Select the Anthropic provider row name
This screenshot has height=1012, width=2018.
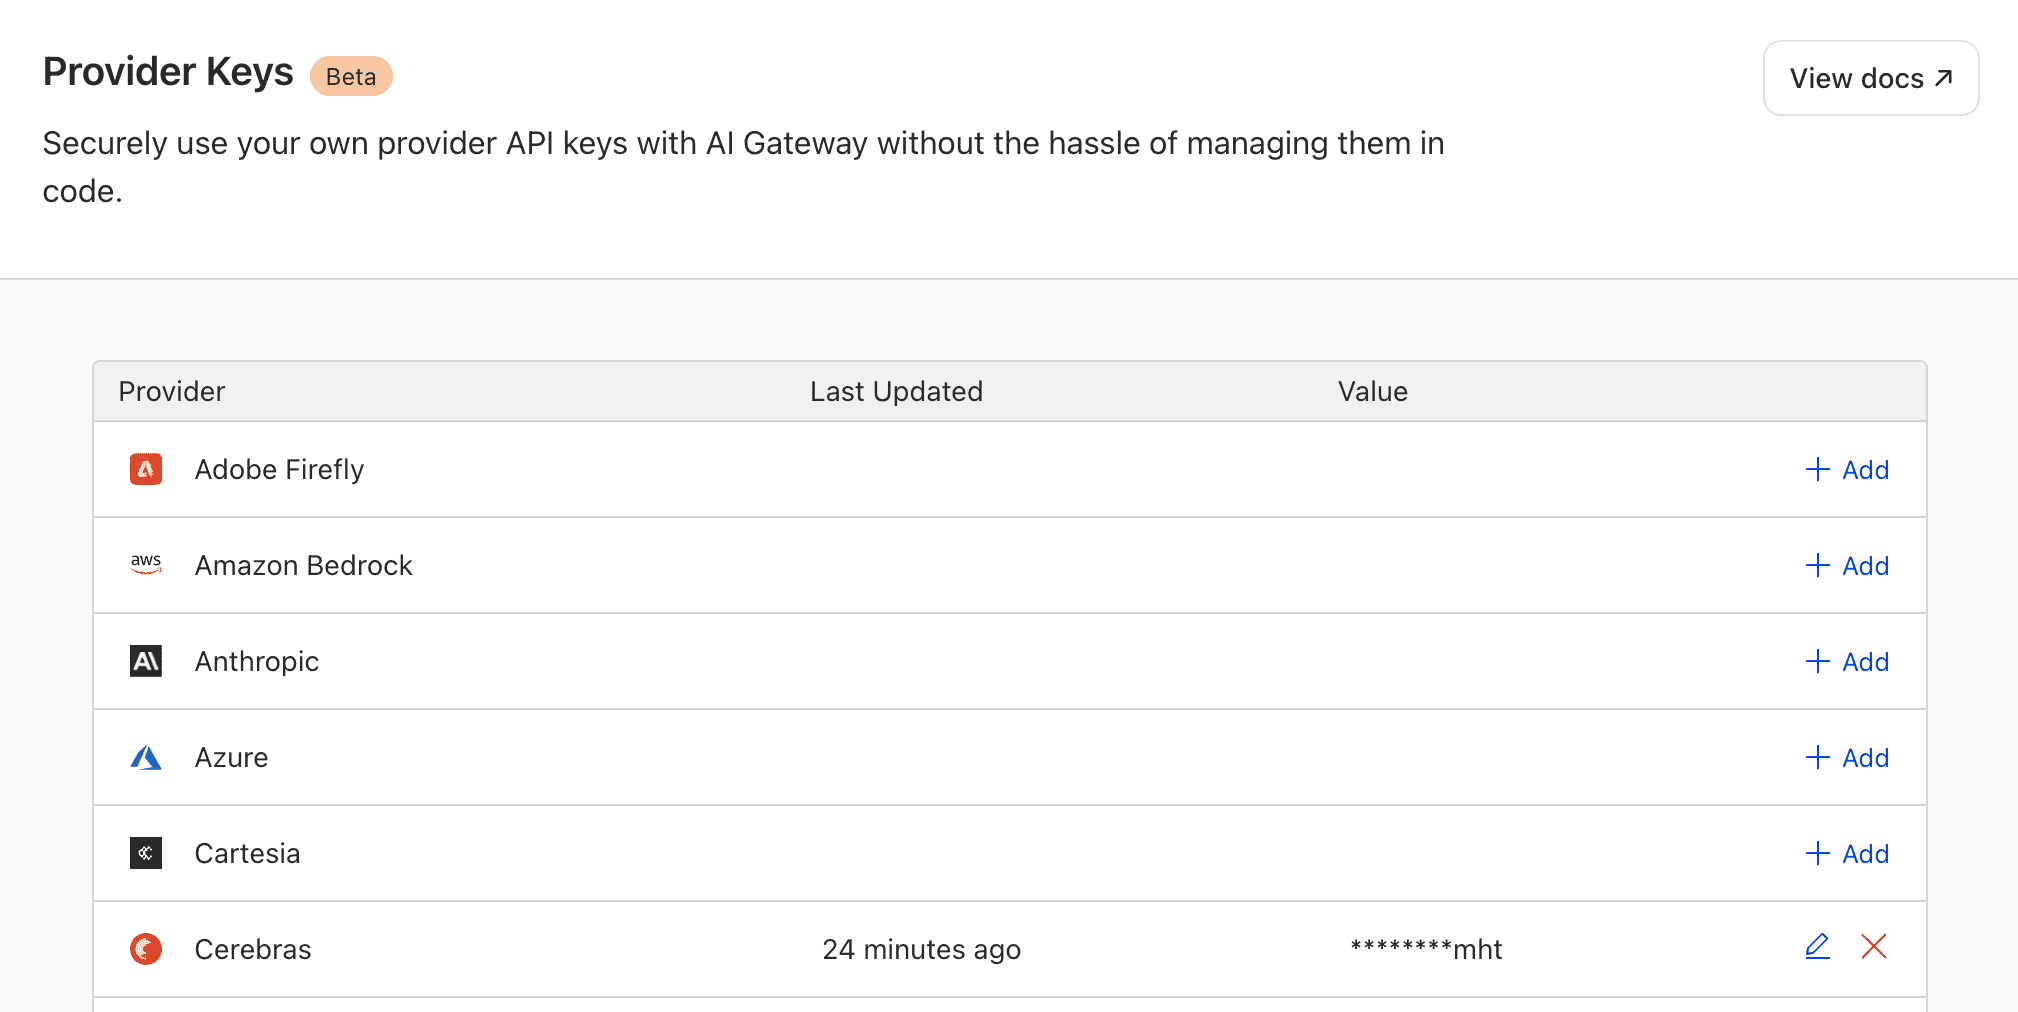point(257,661)
